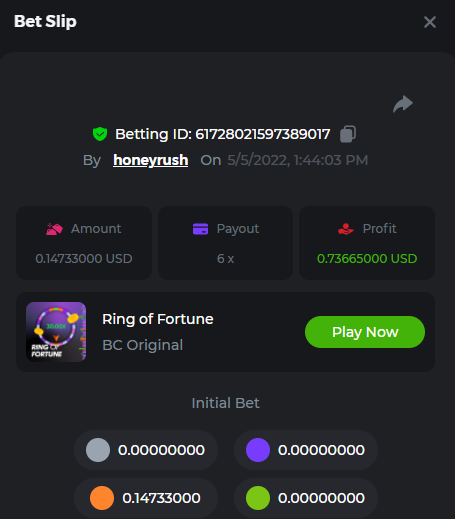This screenshot has width=455, height=519.
Task: Click the 0.14733000 USD amount value
Action: [x=84, y=259]
